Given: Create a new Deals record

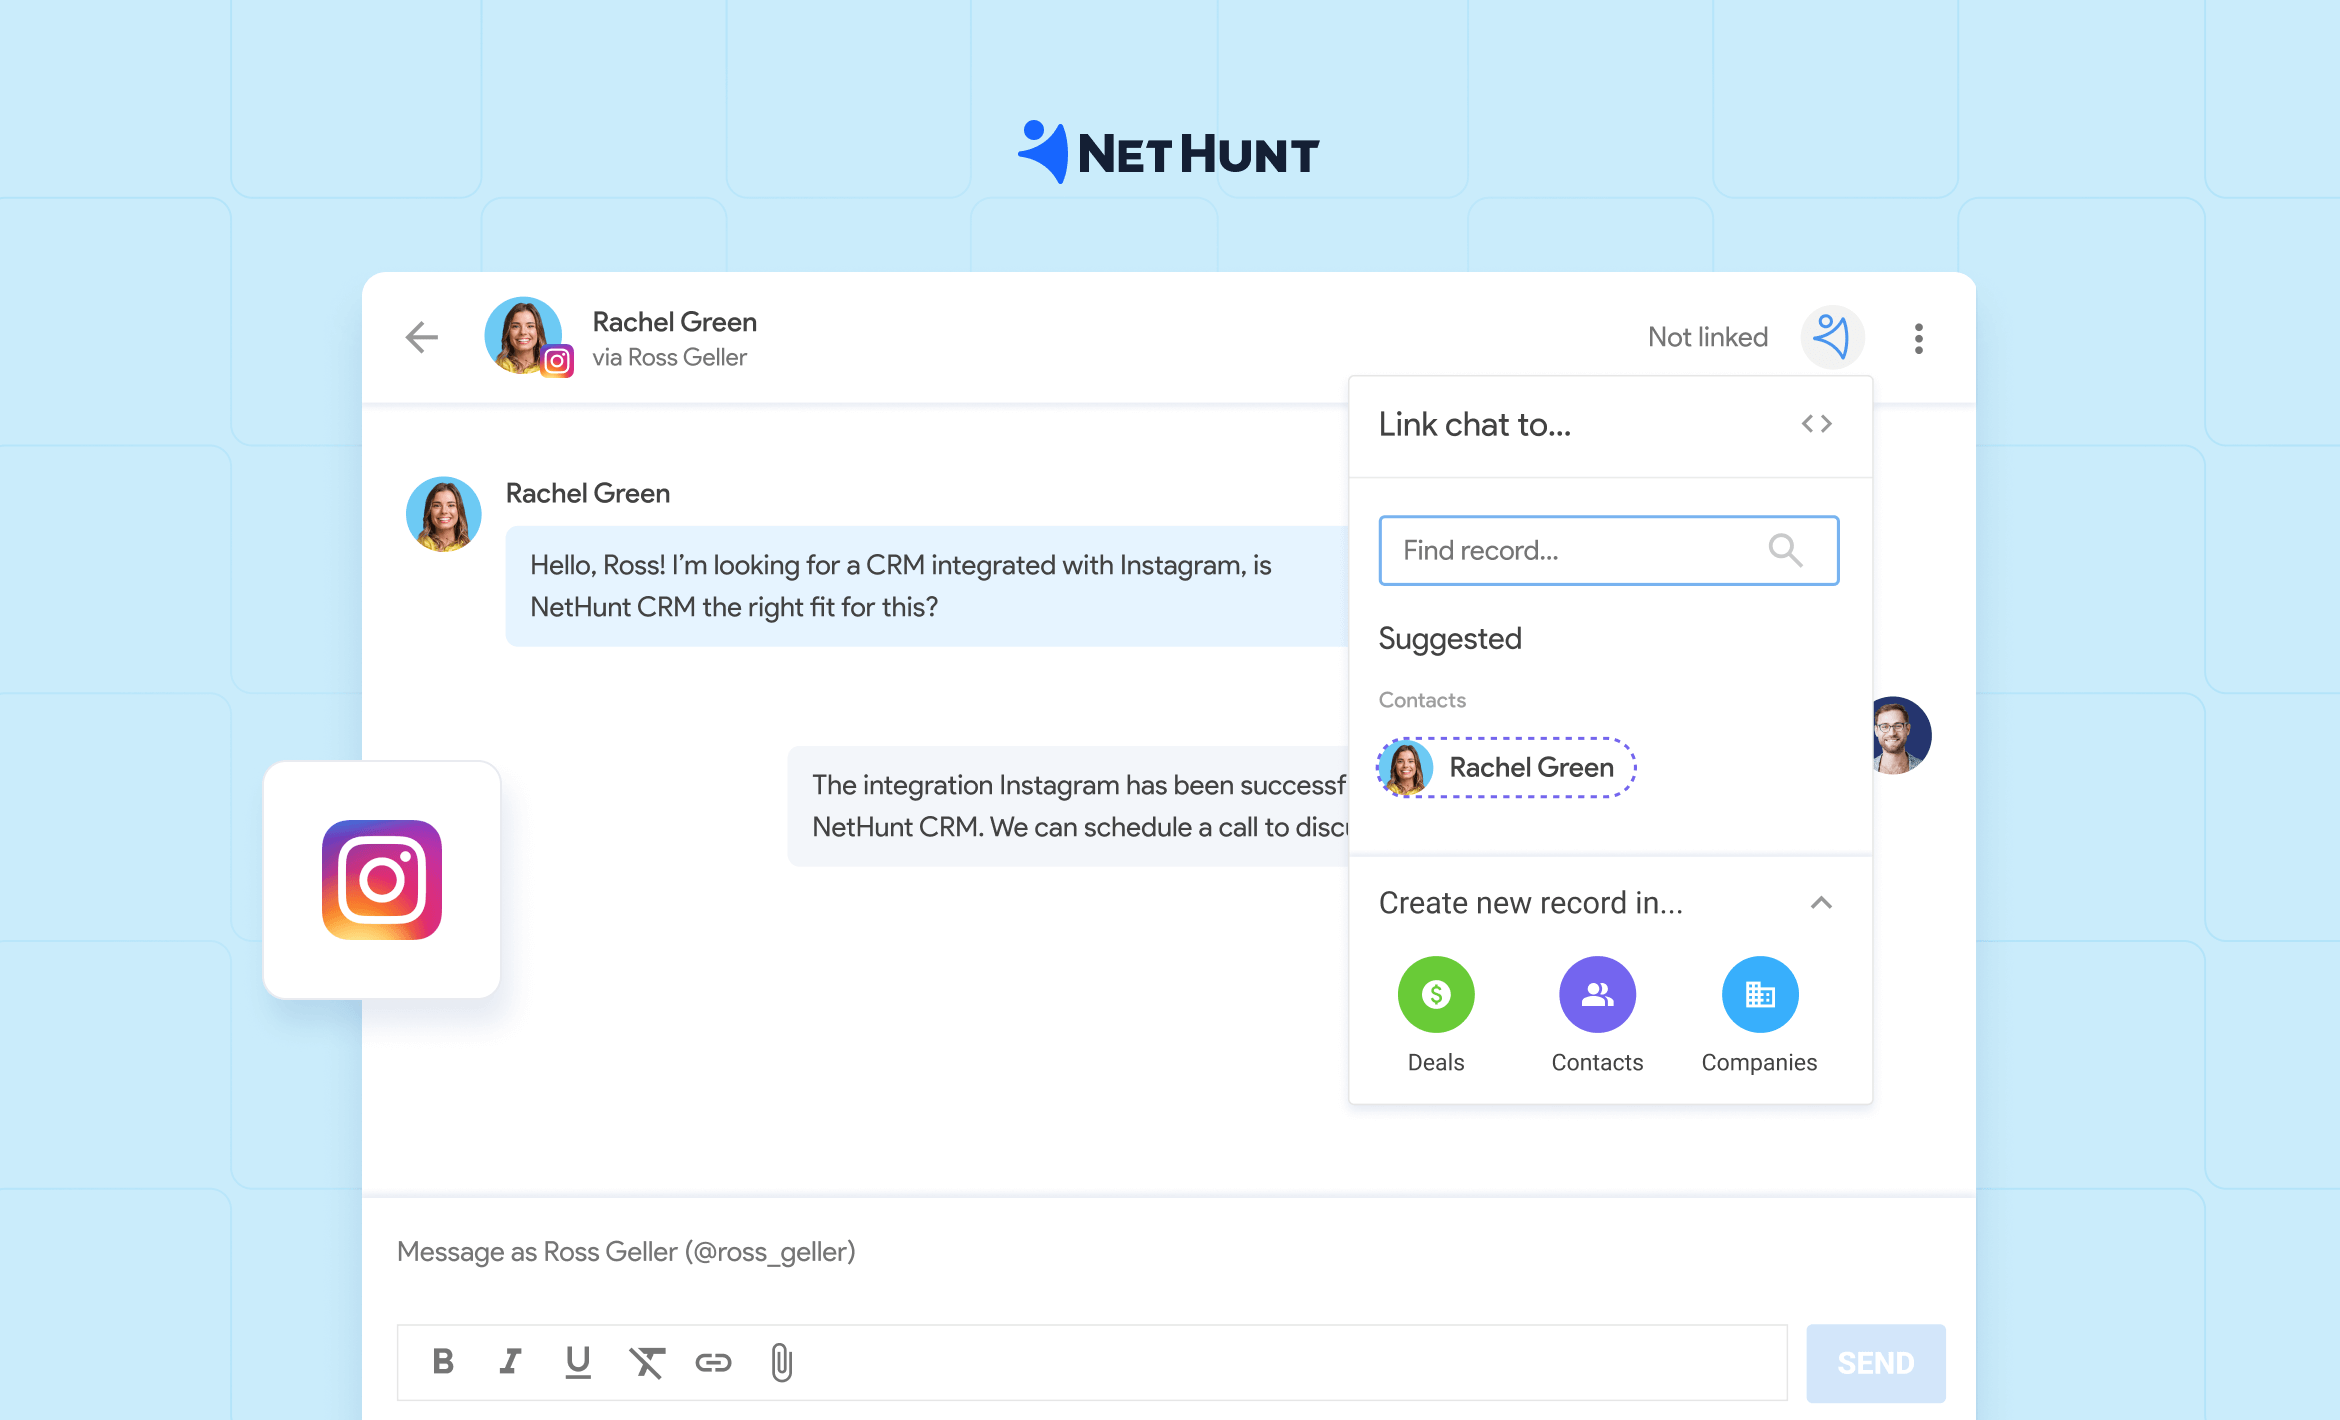Looking at the screenshot, I should tap(1436, 995).
